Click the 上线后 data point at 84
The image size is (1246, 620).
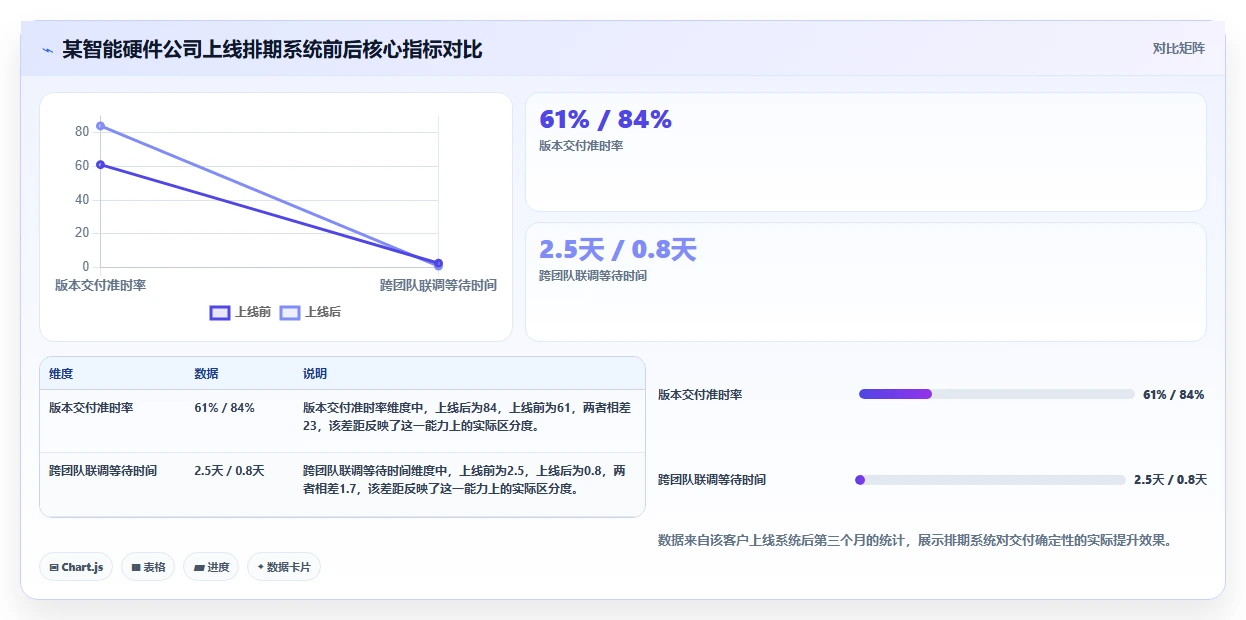pos(100,126)
